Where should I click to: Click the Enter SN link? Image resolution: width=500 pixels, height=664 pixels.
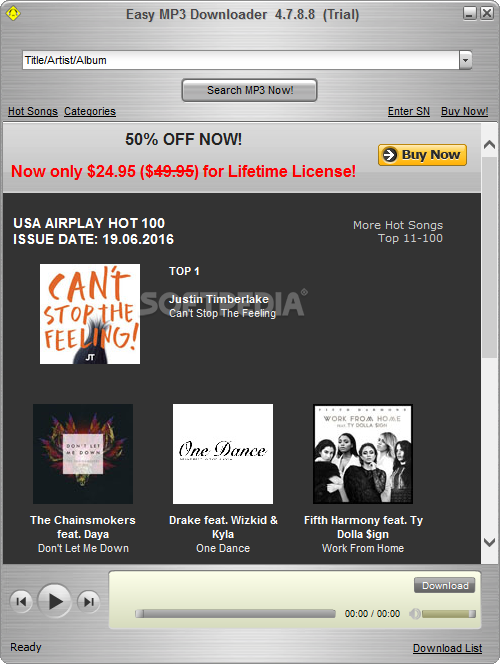[x=409, y=111]
